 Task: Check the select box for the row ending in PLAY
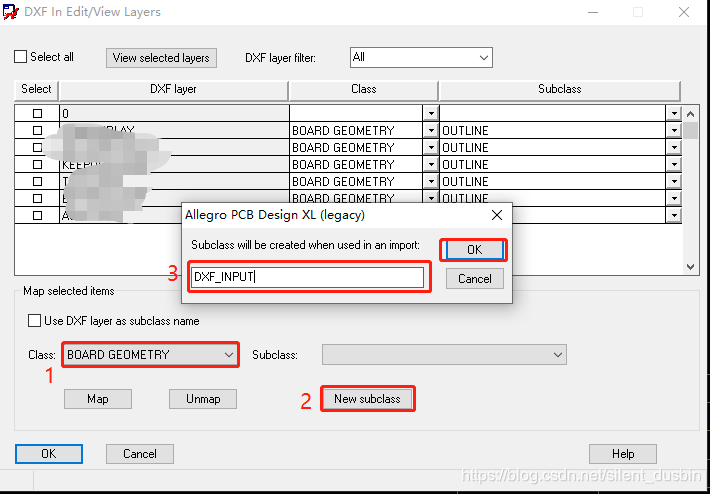(37, 130)
